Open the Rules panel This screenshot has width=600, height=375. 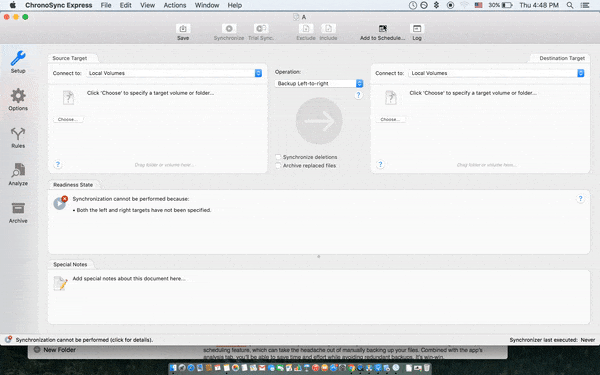[x=18, y=137]
